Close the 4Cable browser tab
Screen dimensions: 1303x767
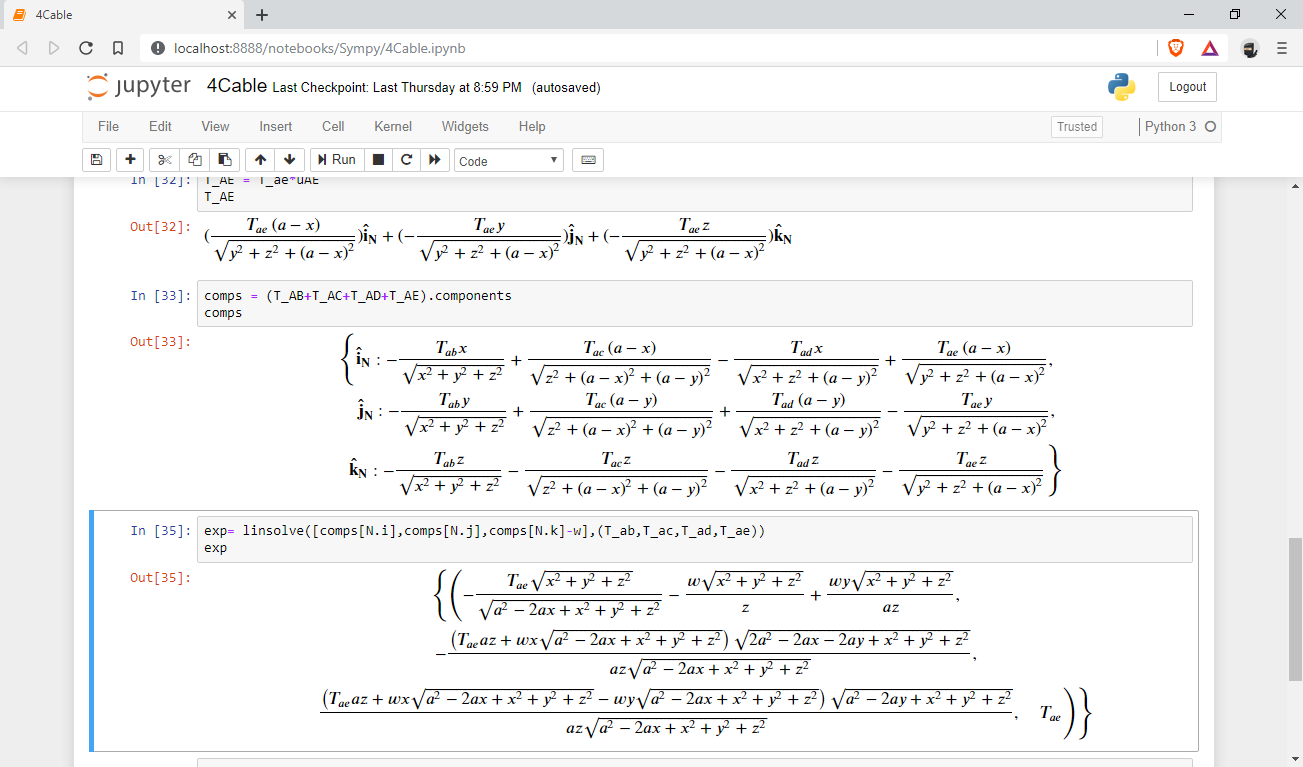[x=232, y=15]
